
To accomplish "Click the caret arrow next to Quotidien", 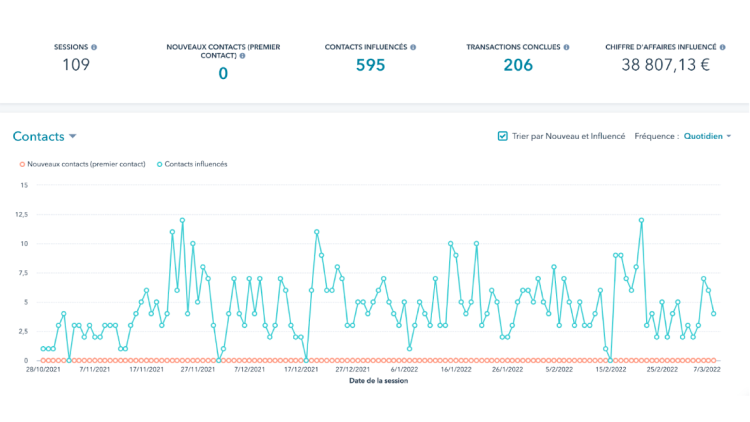I will (728, 136).
